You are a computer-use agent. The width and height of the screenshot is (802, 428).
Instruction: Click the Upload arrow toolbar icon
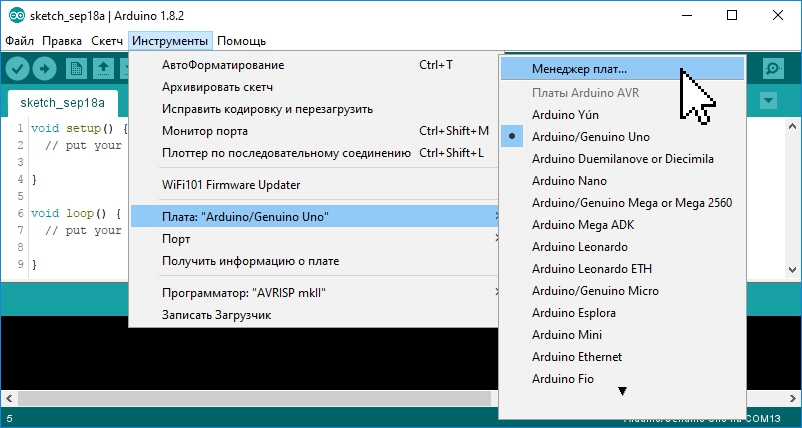tap(44, 69)
